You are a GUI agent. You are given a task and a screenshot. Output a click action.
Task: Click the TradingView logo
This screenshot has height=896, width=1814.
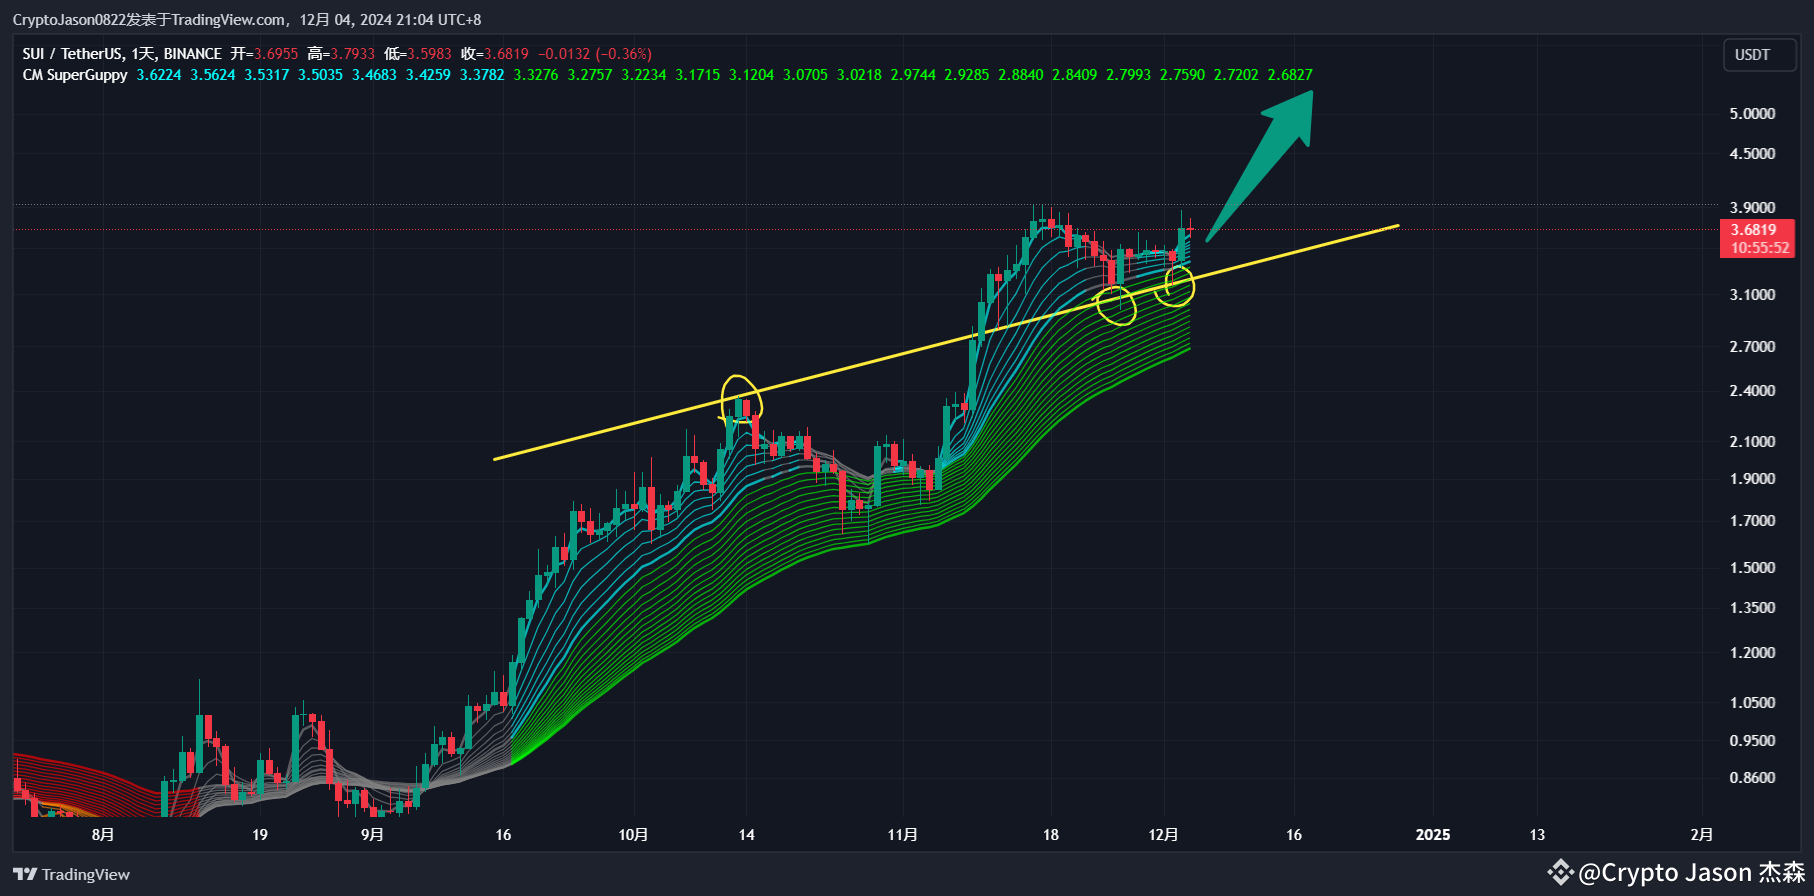pyautogui.click(x=71, y=874)
